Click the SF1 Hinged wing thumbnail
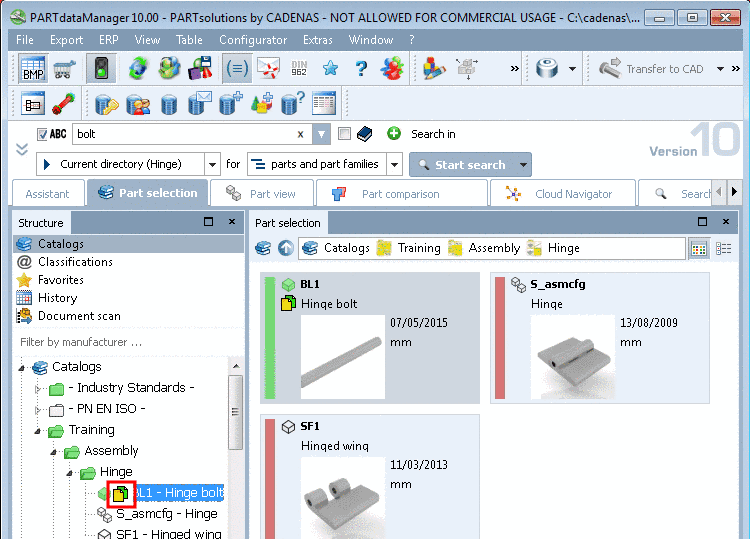Viewport: 750px width, 539px height. point(342,497)
